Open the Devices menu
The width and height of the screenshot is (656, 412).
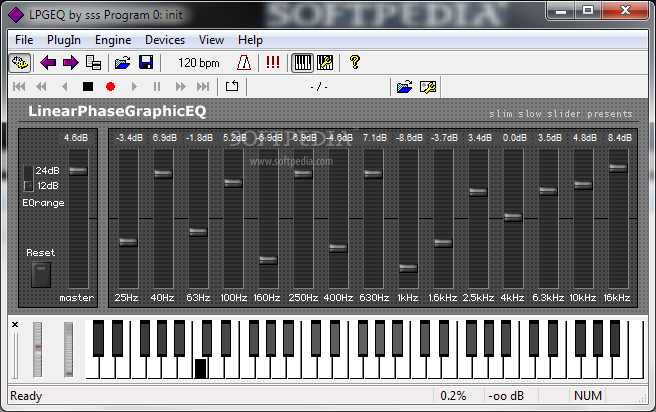(x=165, y=40)
